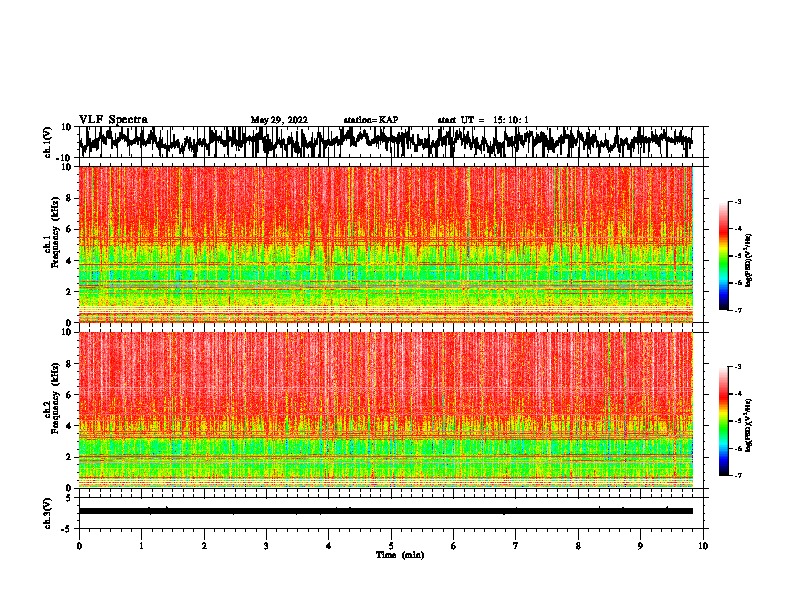Click the log(PSD) label beside ch.1 color bar
Viewport: 792px width, 612px height.
[749, 260]
